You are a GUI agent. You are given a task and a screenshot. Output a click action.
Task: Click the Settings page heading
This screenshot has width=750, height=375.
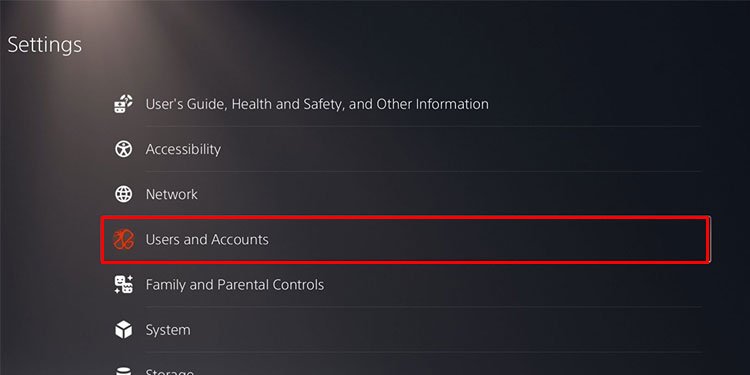pyautogui.click(x=44, y=44)
